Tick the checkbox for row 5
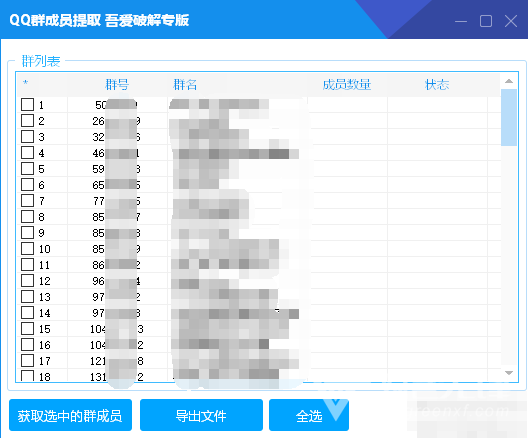The image size is (528, 438). 27,169
